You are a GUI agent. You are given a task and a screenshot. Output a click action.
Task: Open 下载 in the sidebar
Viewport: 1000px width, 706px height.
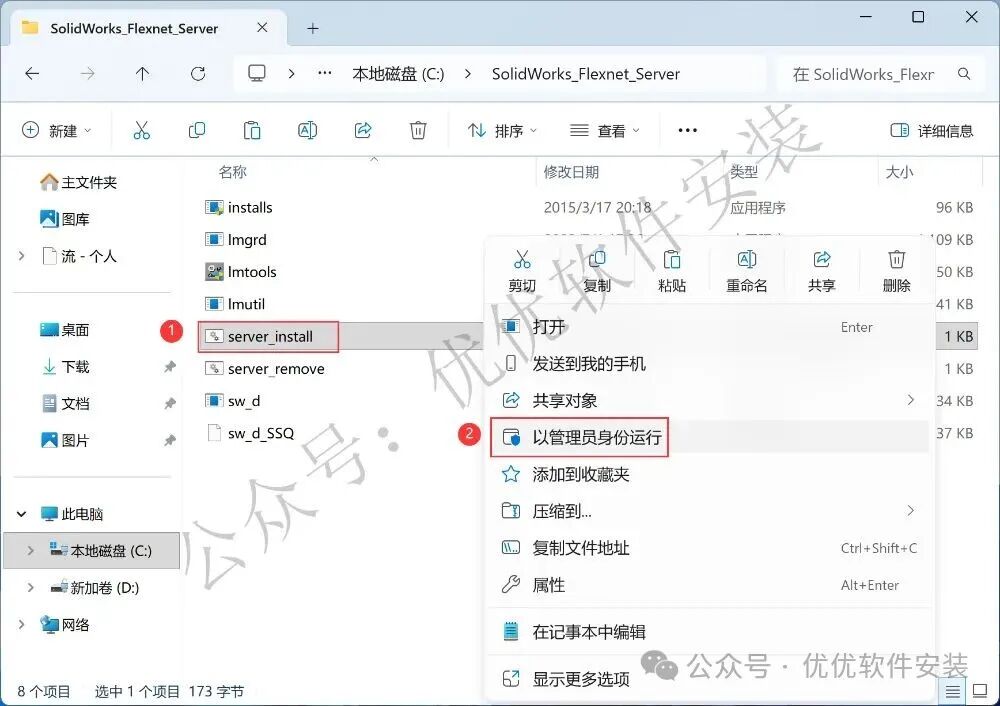tap(65, 367)
